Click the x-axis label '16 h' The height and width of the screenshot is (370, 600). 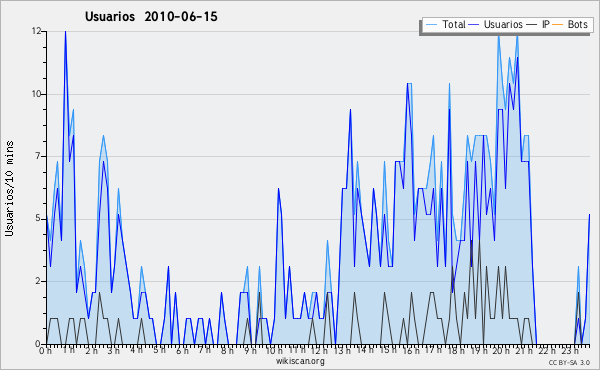coord(411,350)
